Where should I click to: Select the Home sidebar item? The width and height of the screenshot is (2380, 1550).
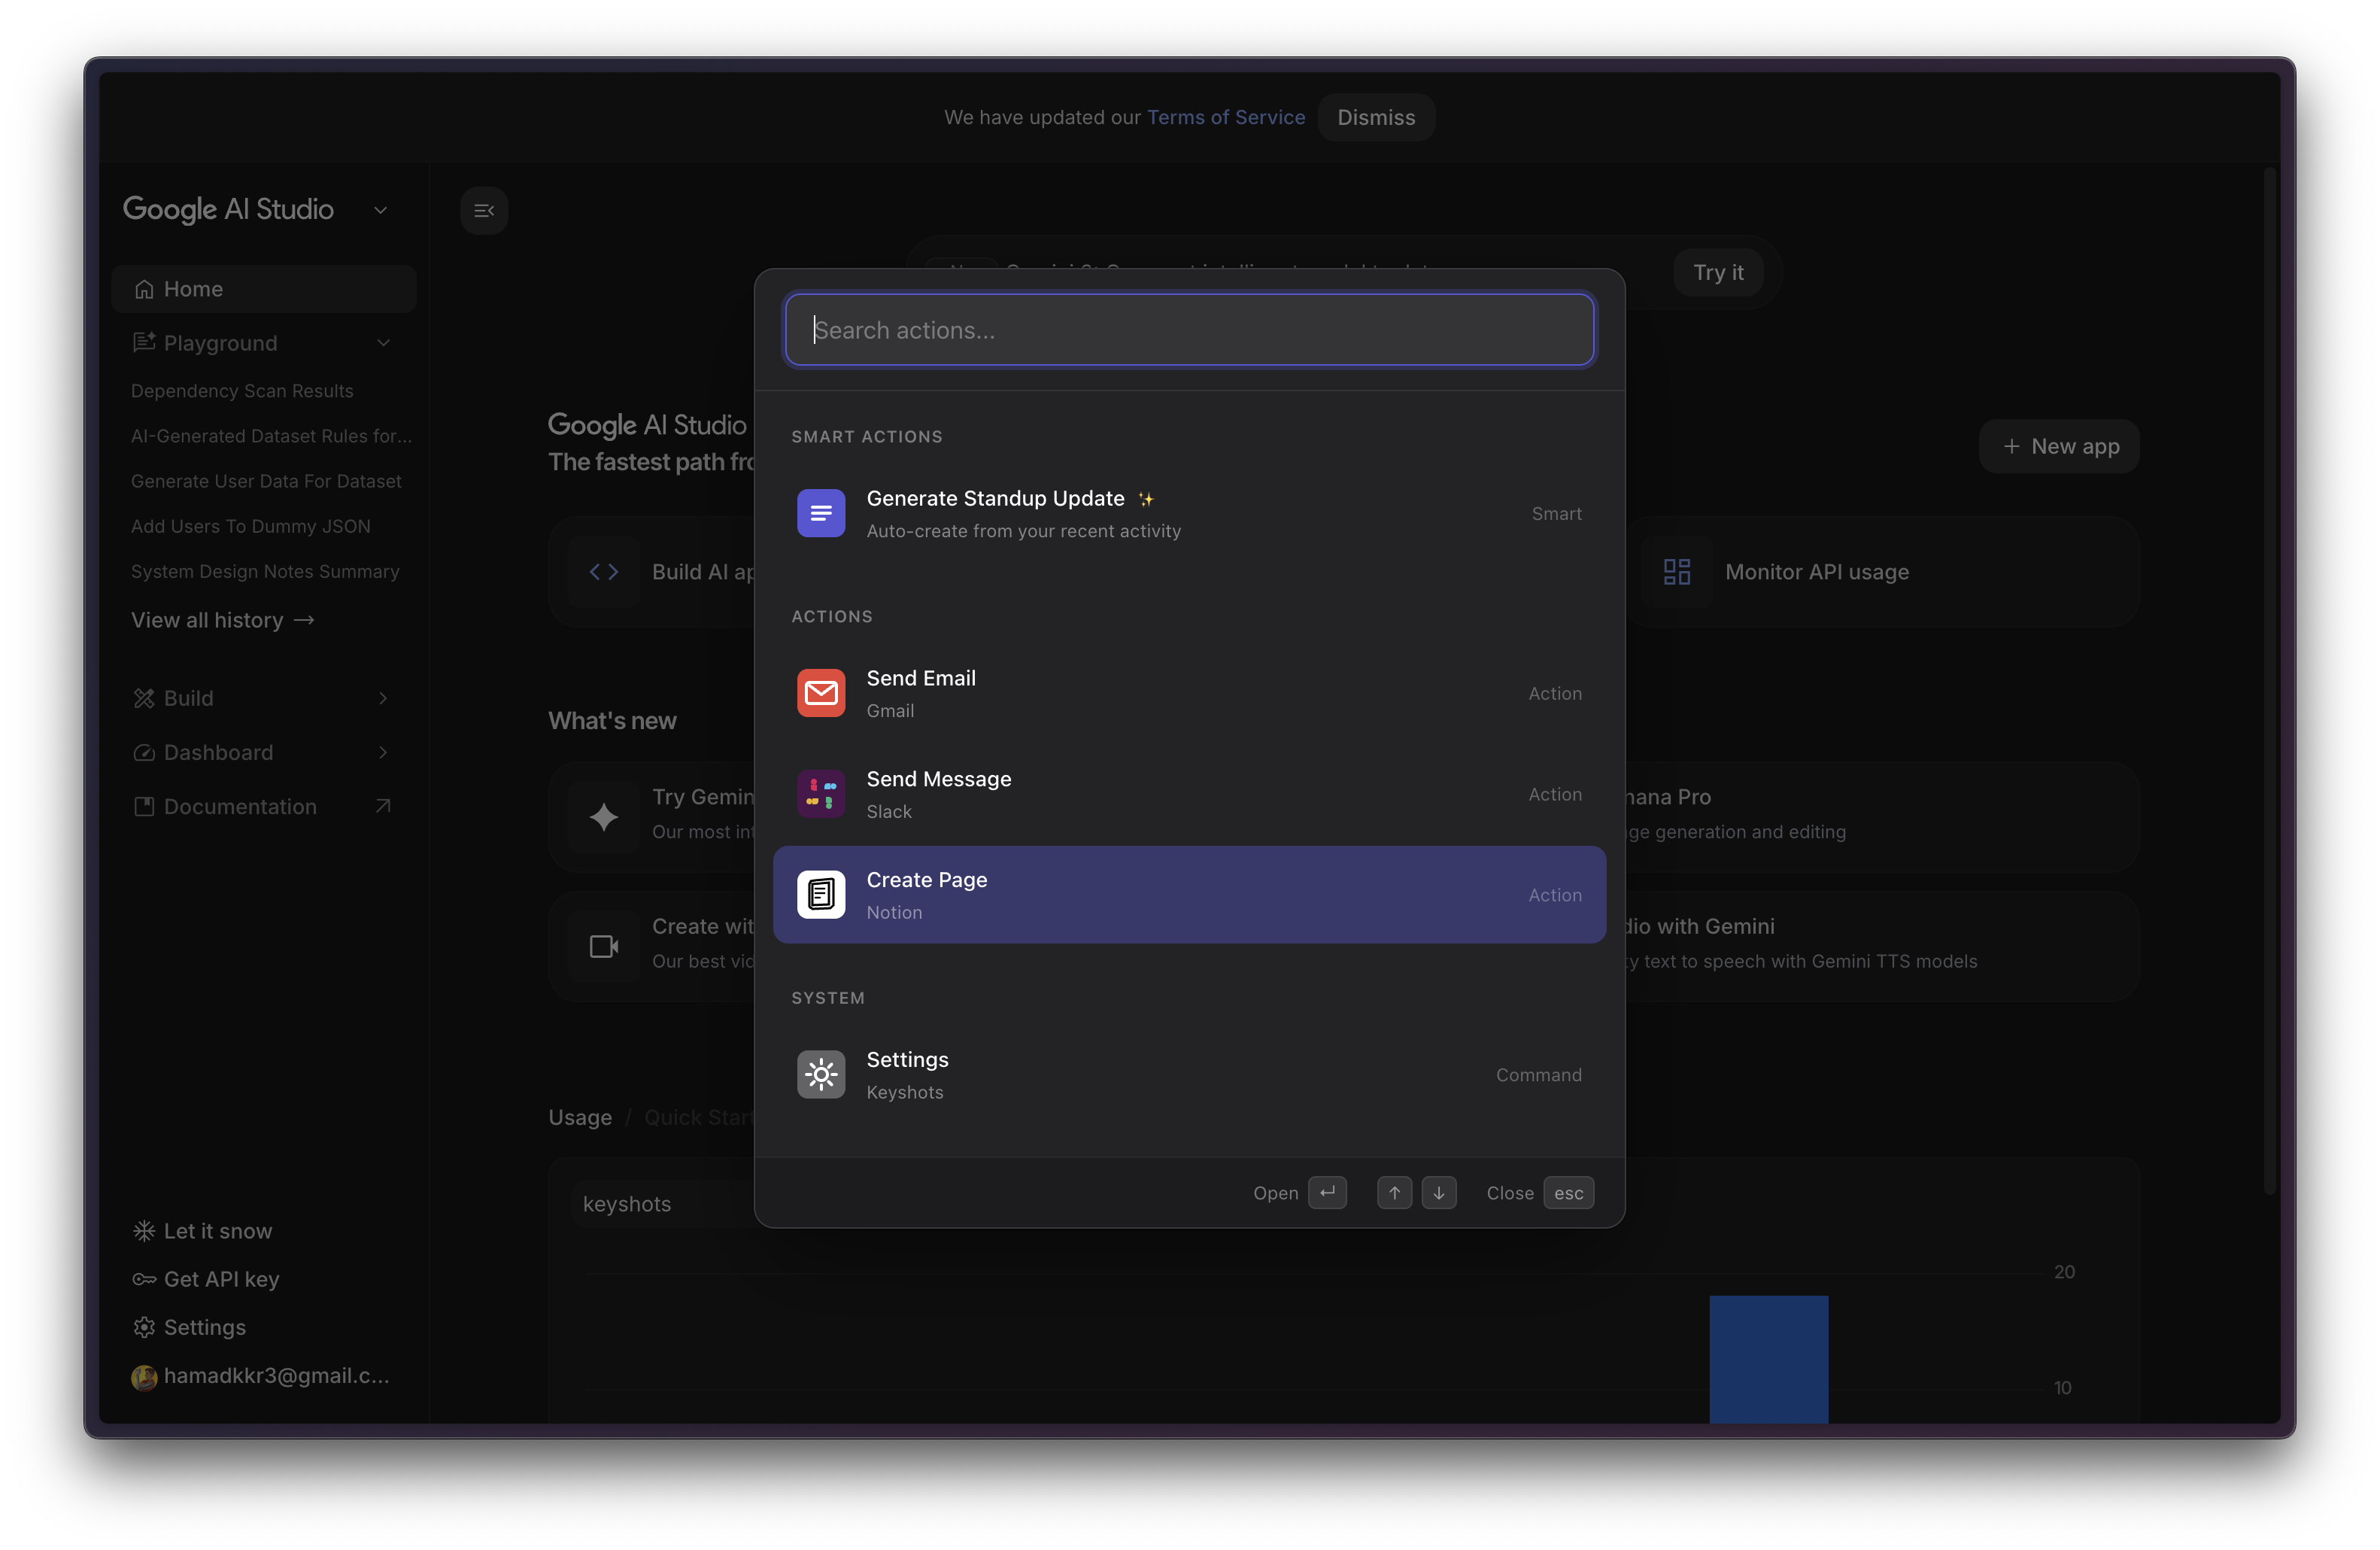point(264,289)
